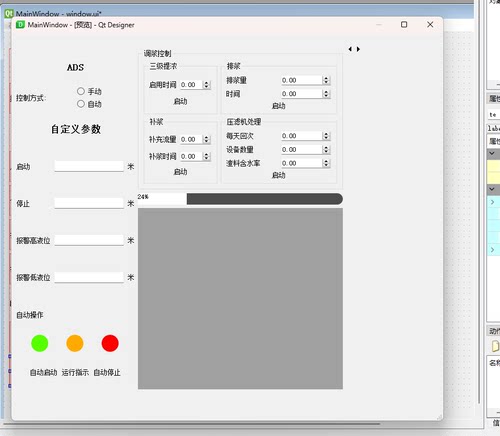Screen dimensions: 500x436
Task: Collapse the first gray property group chevron
Action: click(492, 153)
